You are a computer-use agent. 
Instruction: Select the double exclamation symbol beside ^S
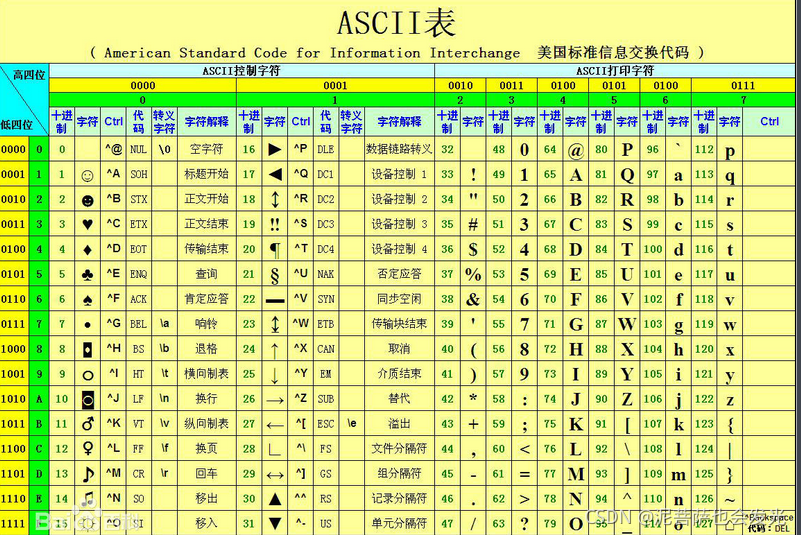pyautogui.click(x=275, y=224)
